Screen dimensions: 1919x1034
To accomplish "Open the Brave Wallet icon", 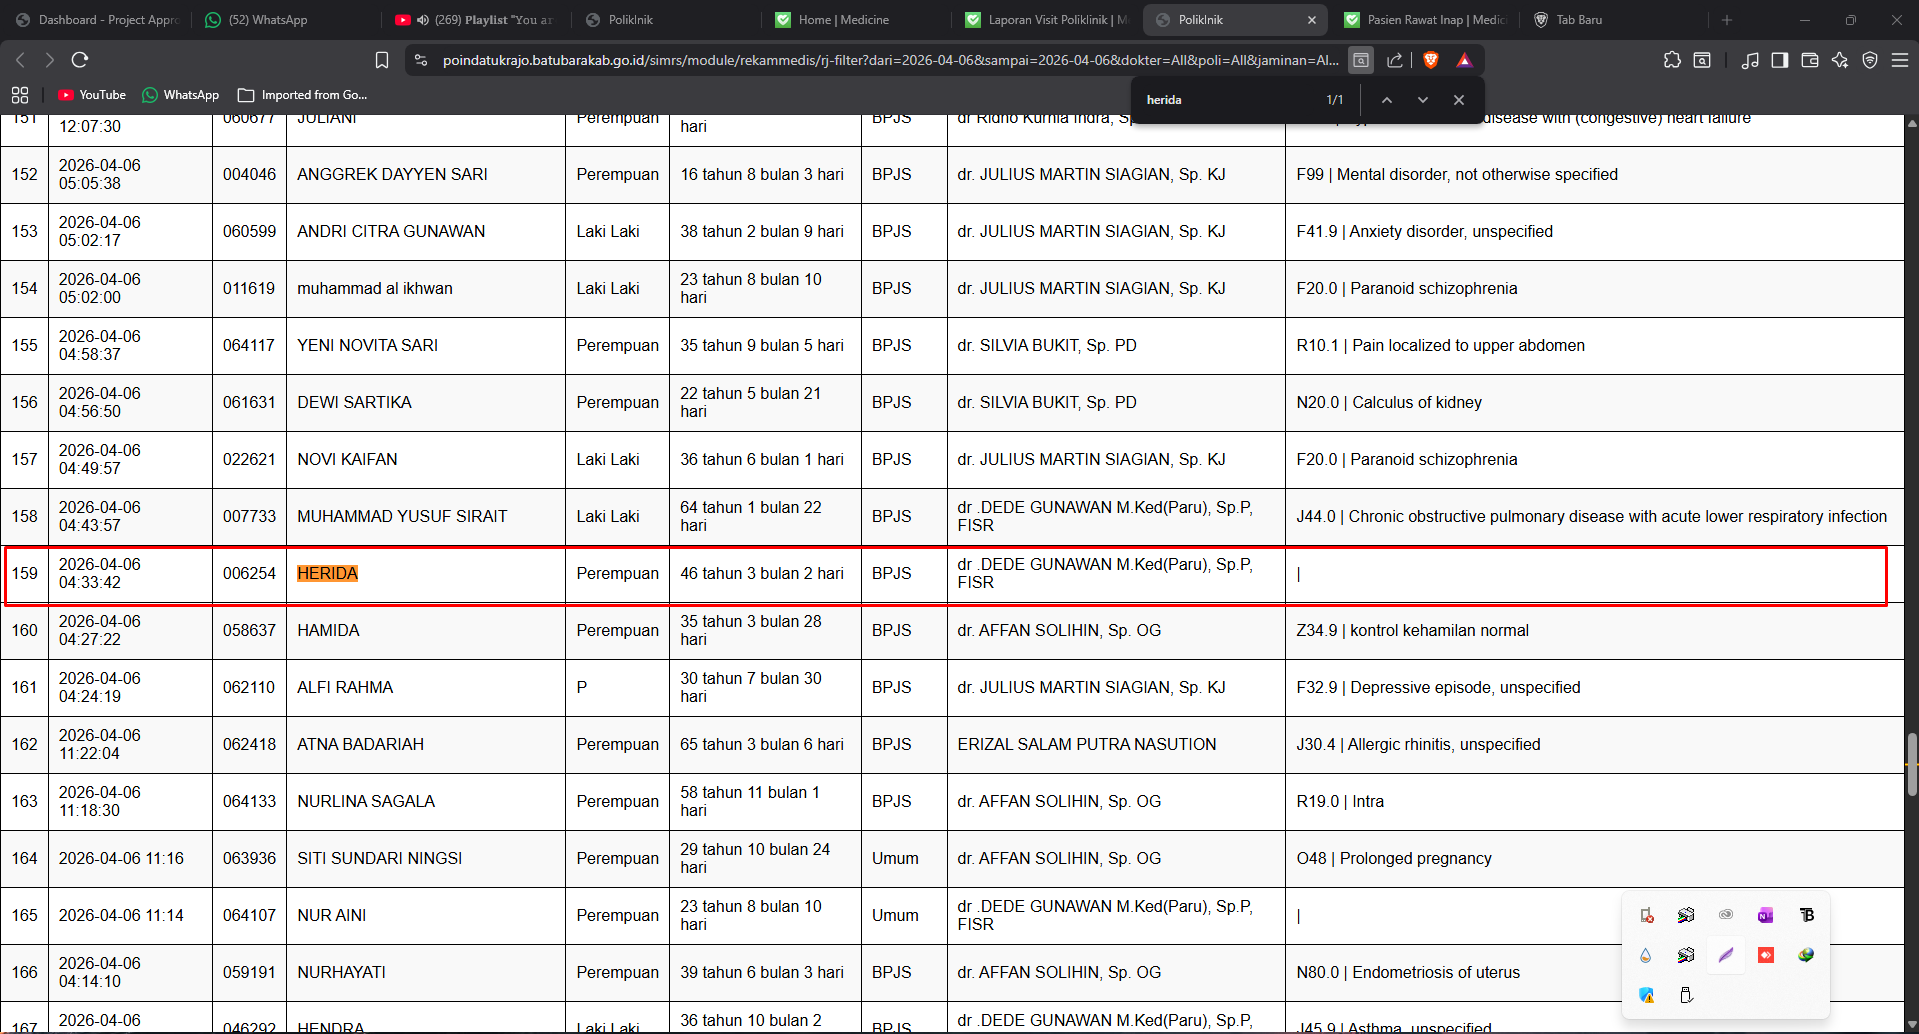I will pyautogui.click(x=1809, y=60).
